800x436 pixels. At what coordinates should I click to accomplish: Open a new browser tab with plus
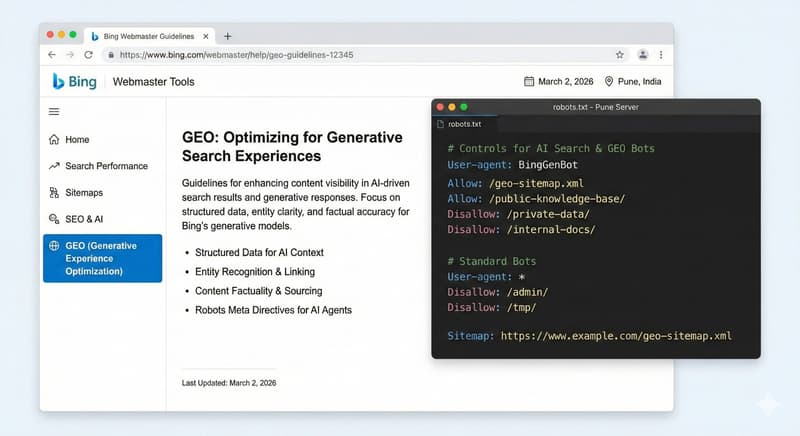[228, 35]
